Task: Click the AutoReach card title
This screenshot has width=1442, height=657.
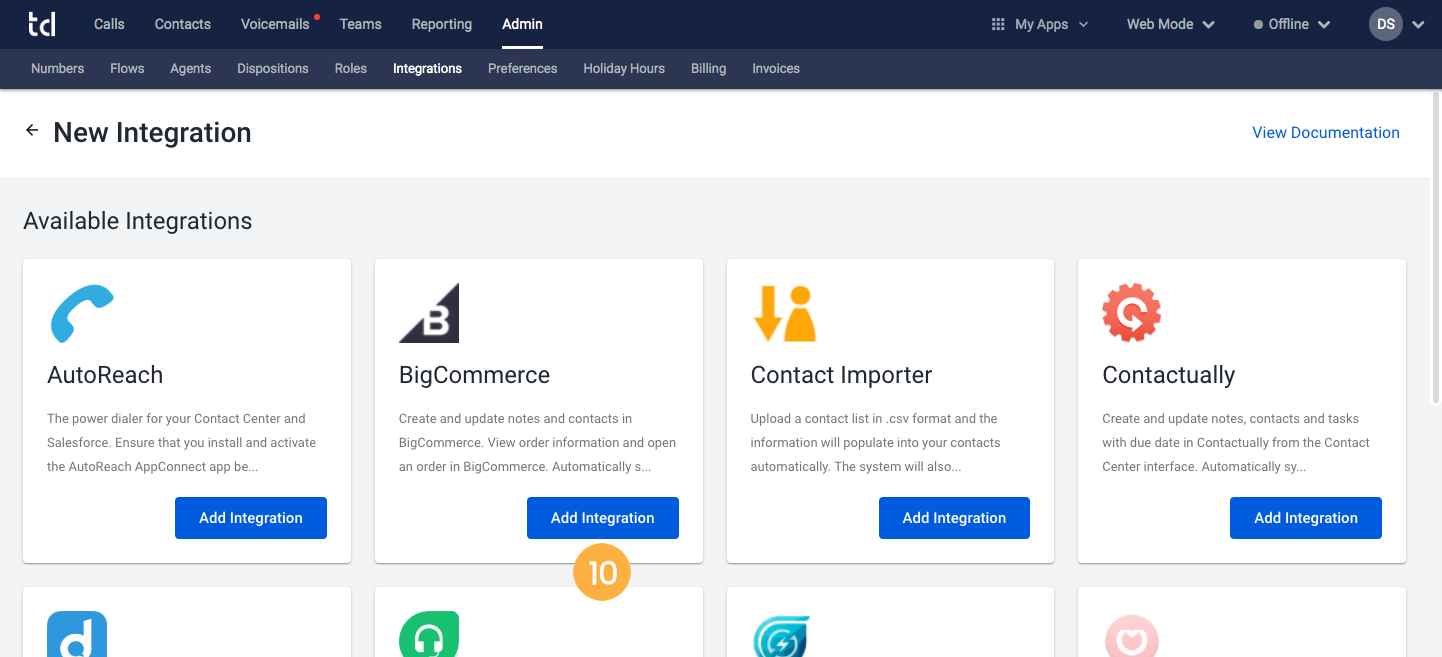Action: click(105, 375)
